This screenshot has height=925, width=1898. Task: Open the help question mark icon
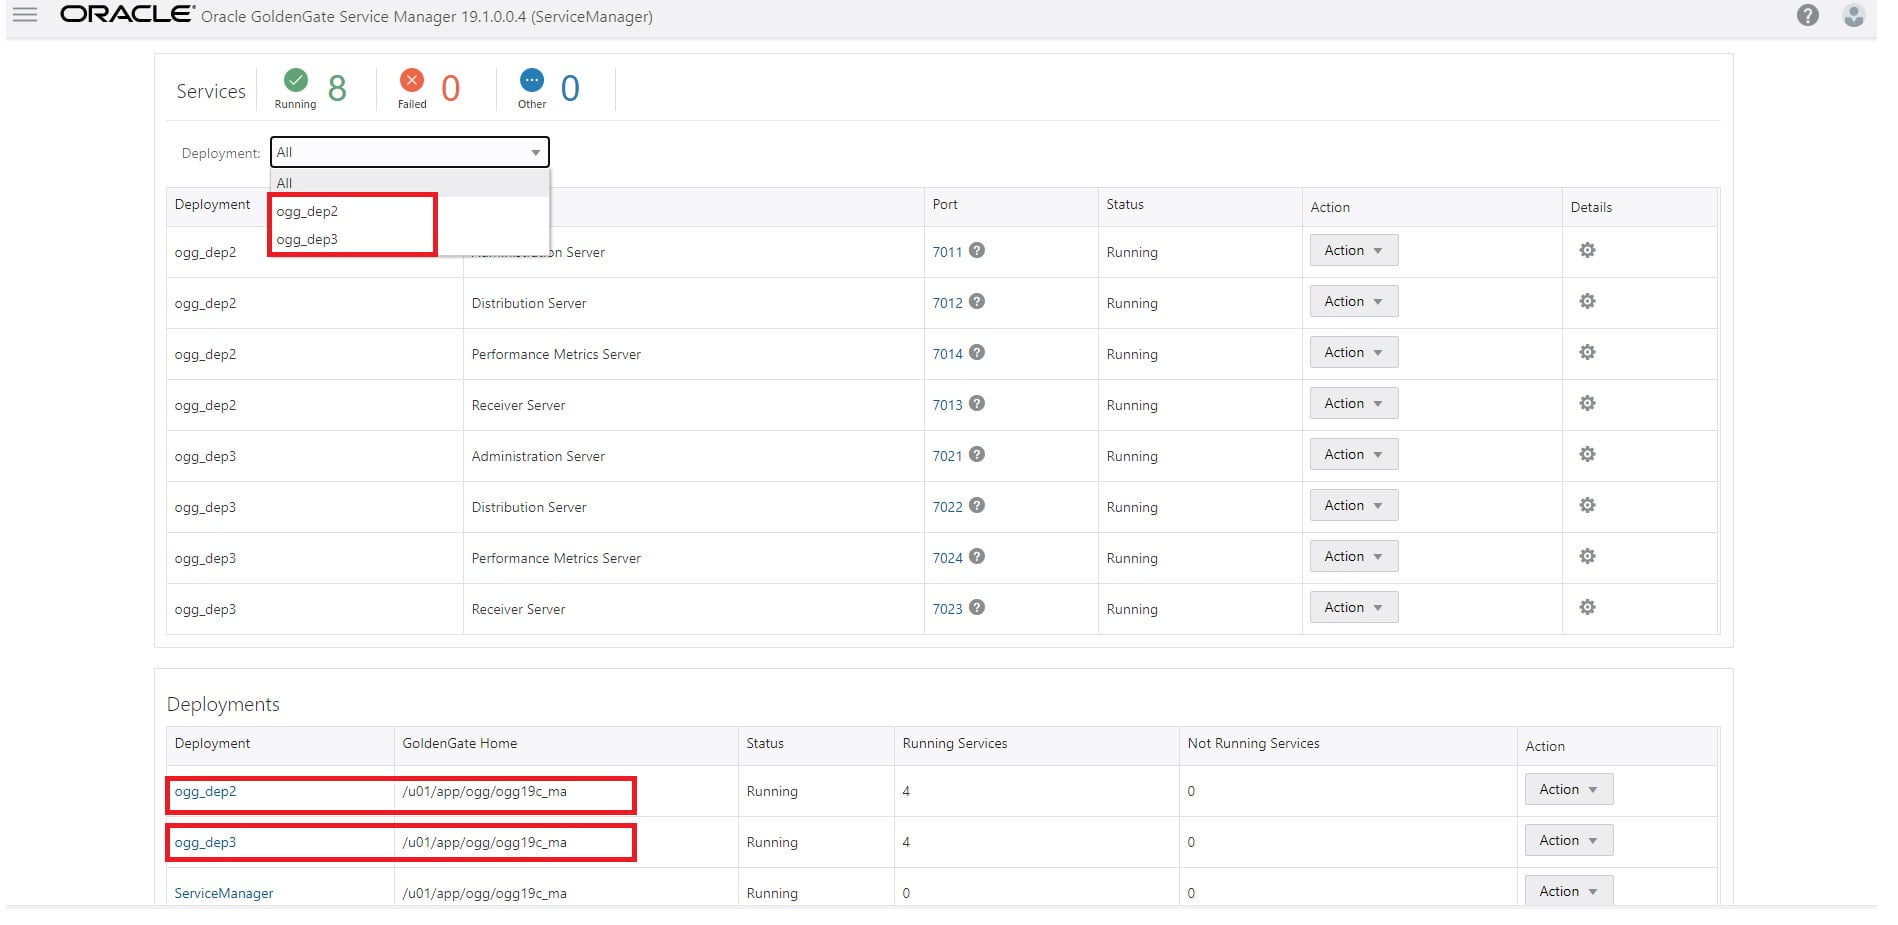(x=1807, y=15)
